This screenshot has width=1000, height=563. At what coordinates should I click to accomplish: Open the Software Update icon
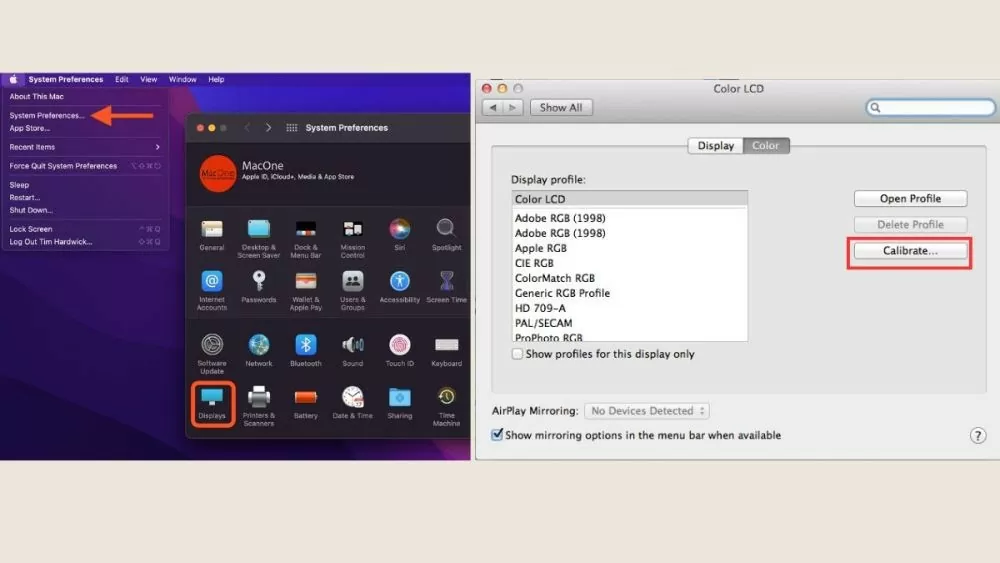point(212,345)
